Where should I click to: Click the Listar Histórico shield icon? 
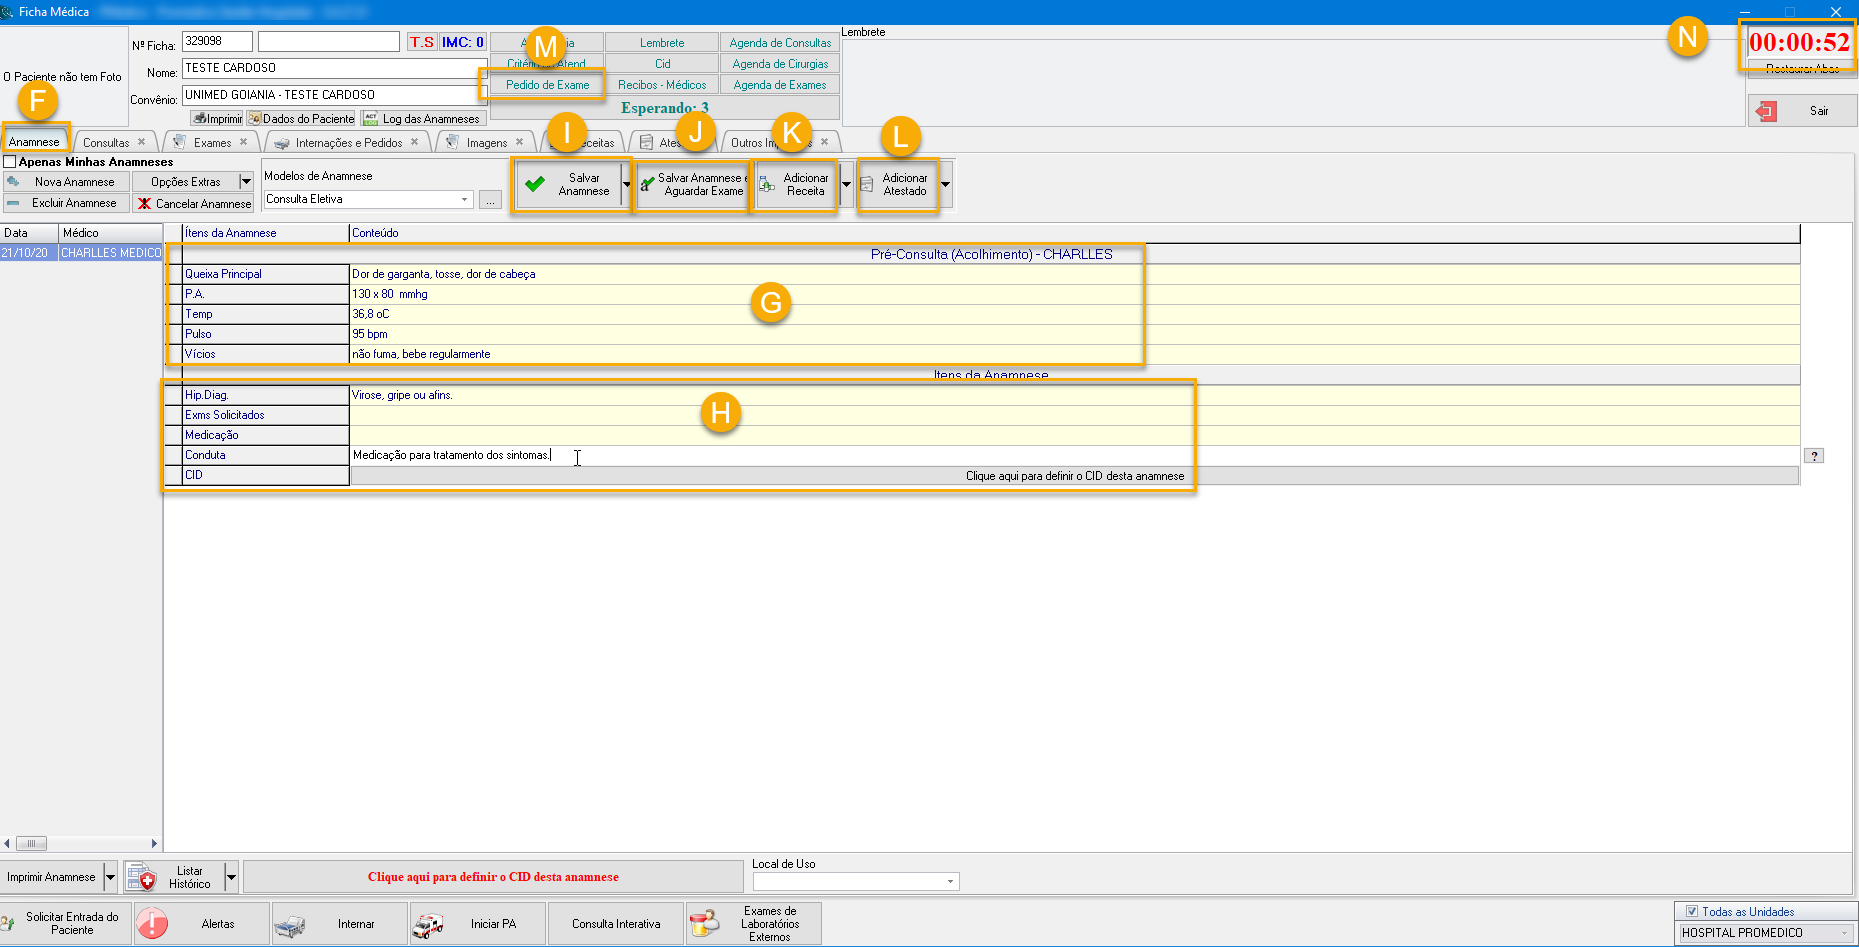142,878
